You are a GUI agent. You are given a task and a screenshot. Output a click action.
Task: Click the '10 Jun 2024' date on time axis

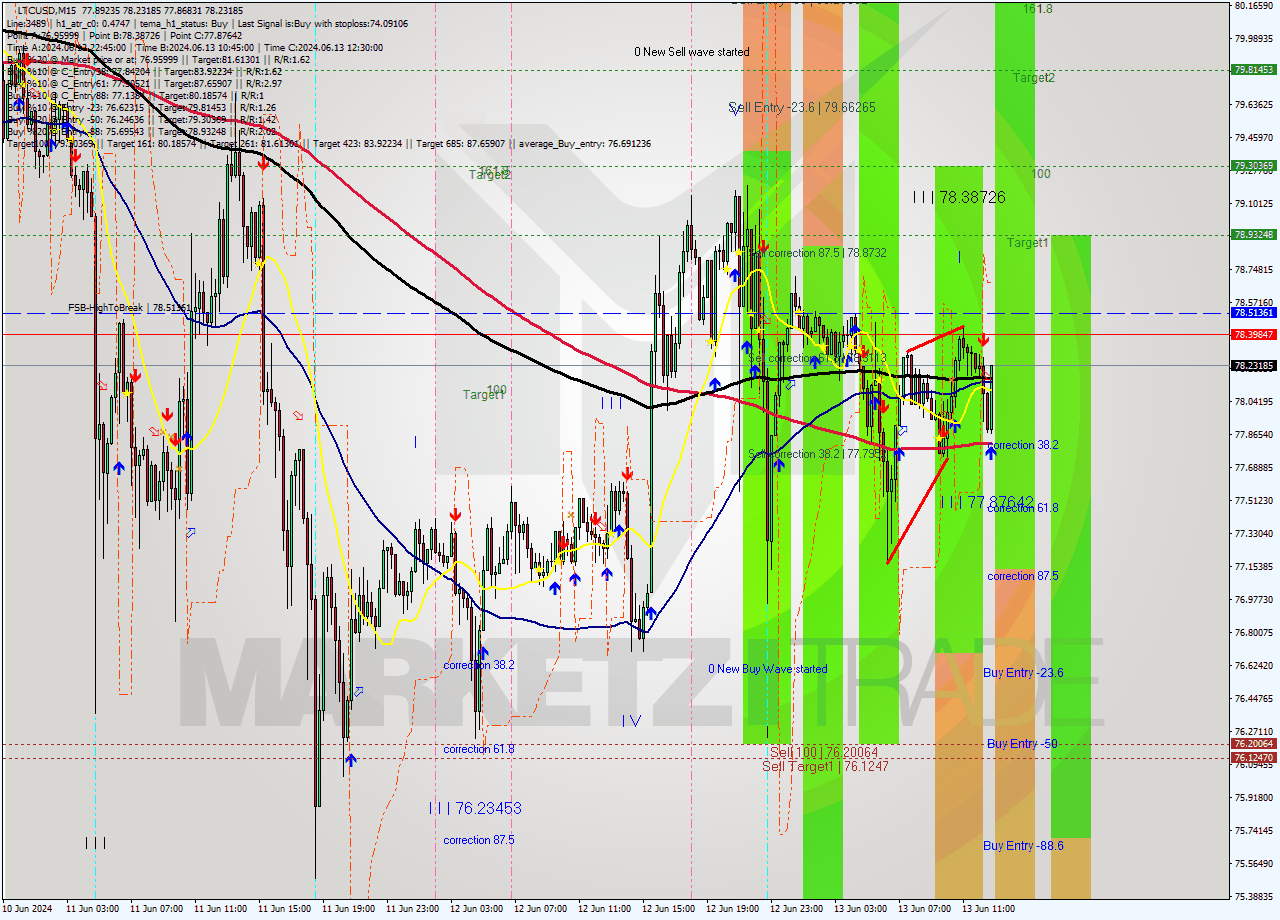27,909
